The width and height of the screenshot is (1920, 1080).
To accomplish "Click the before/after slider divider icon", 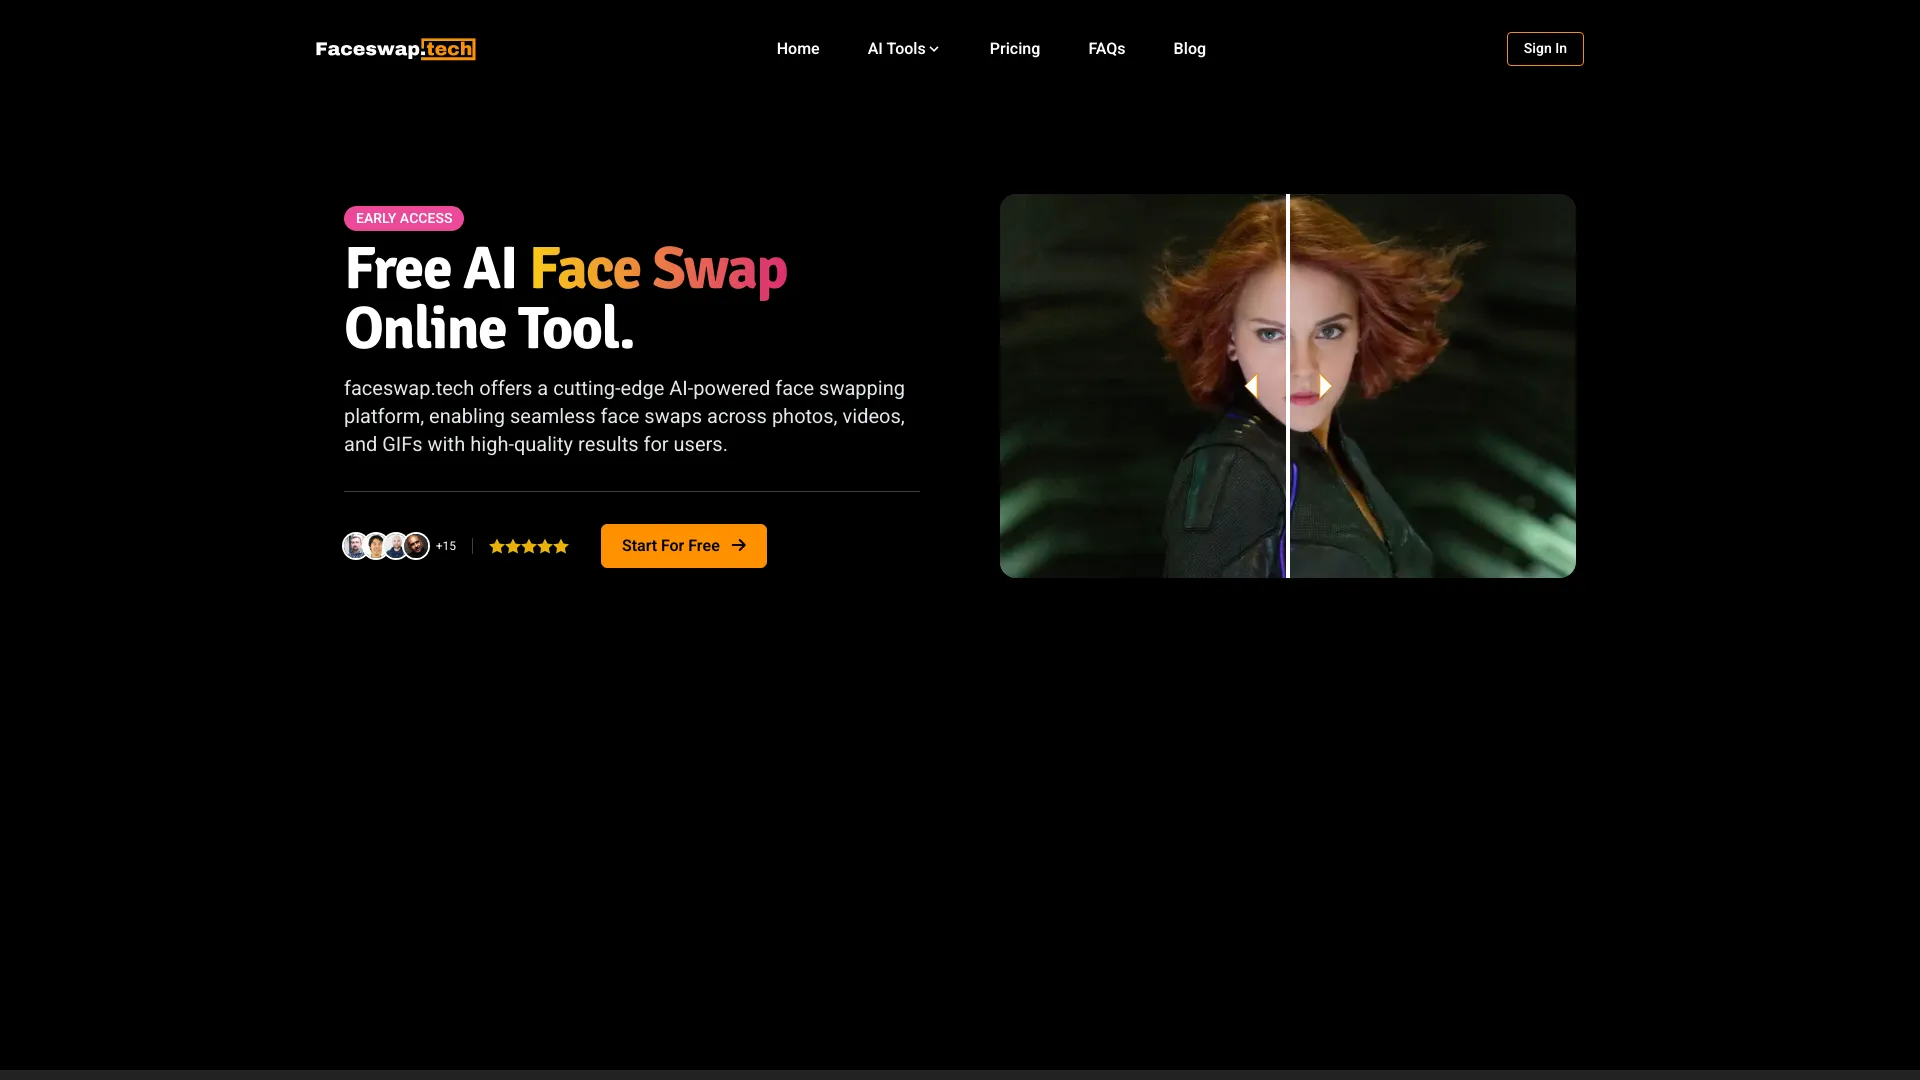I will 1287,385.
